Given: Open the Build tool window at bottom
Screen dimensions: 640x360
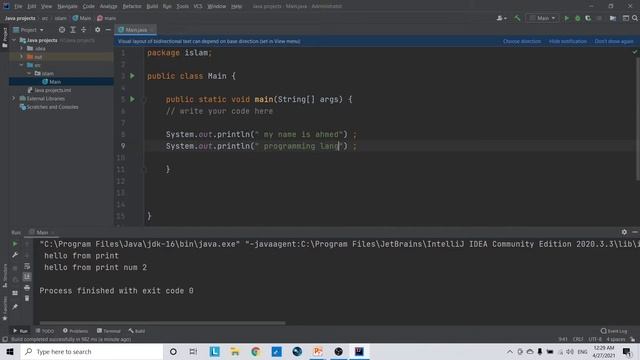Looking at the screenshot, I should coord(137,331).
